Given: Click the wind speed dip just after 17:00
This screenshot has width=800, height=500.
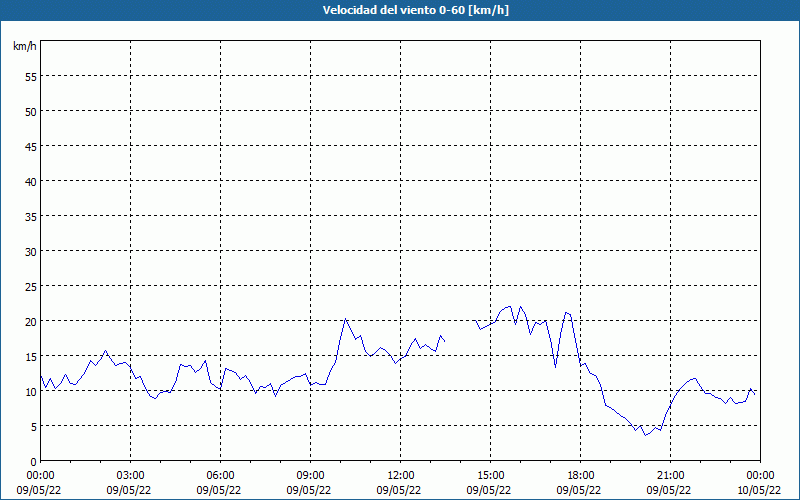Looking at the screenshot, I should pos(556,367).
